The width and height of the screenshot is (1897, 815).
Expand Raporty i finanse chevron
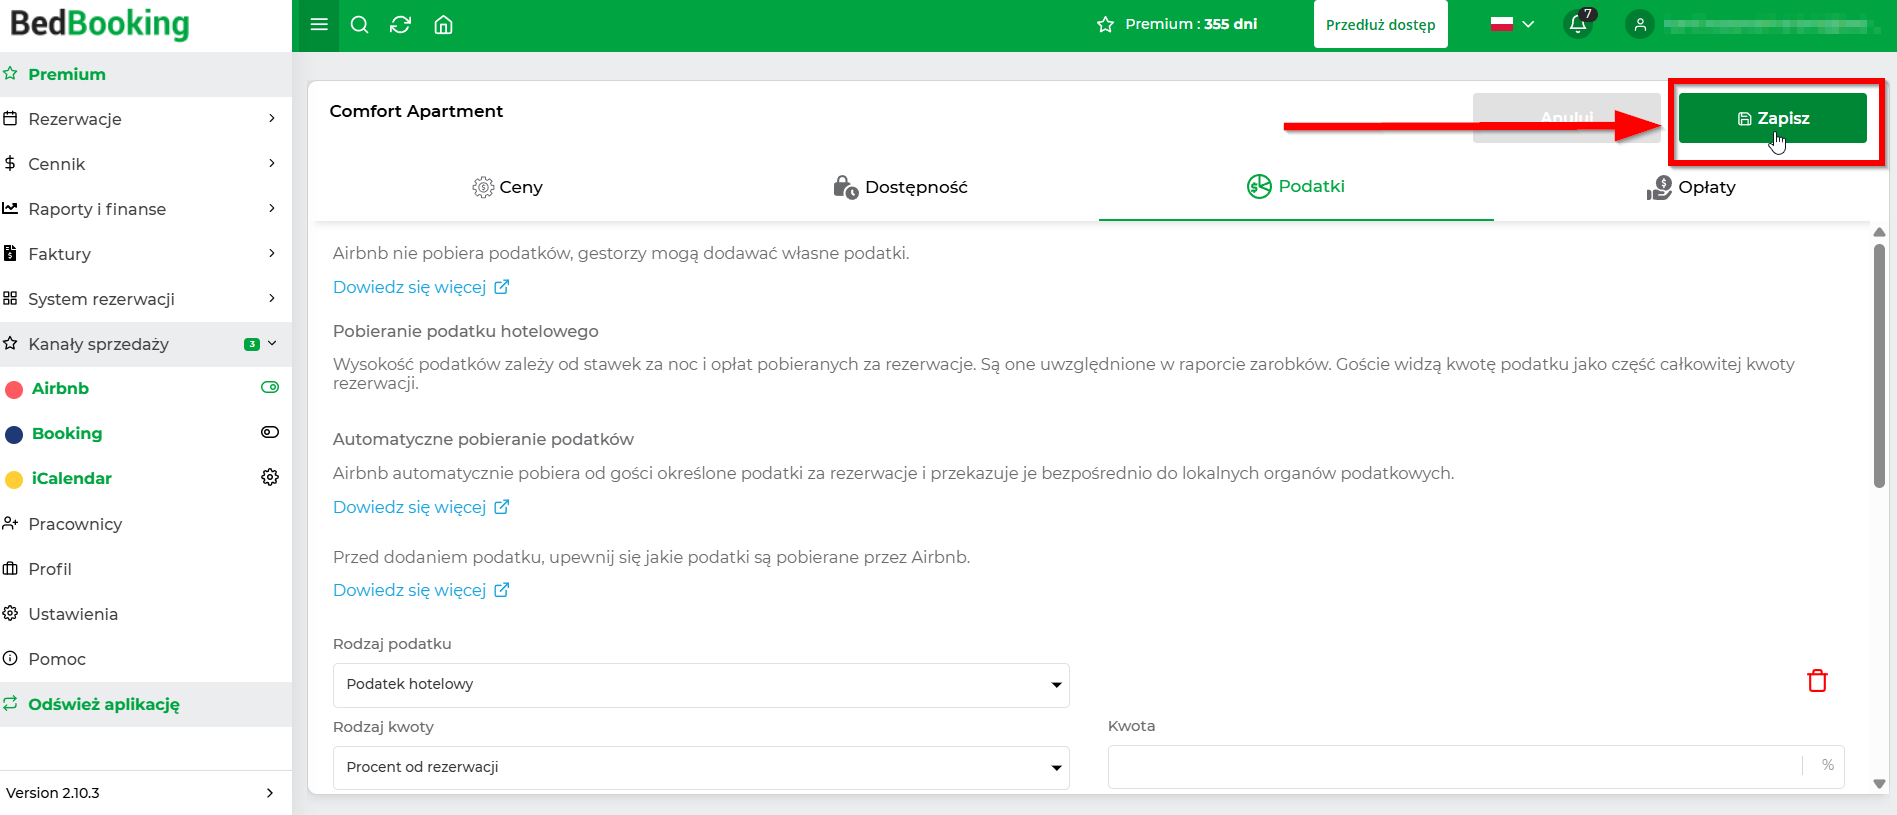272,208
